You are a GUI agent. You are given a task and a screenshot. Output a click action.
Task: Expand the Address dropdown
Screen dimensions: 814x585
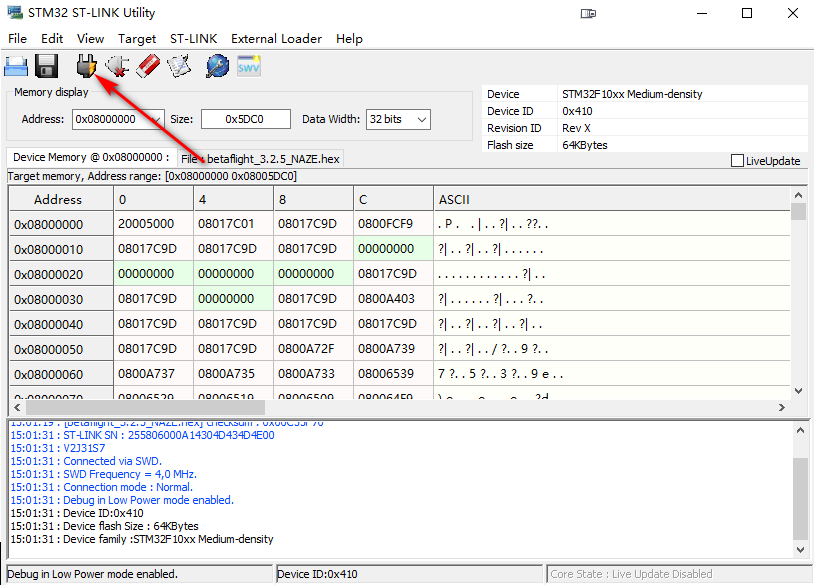click(156, 119)
